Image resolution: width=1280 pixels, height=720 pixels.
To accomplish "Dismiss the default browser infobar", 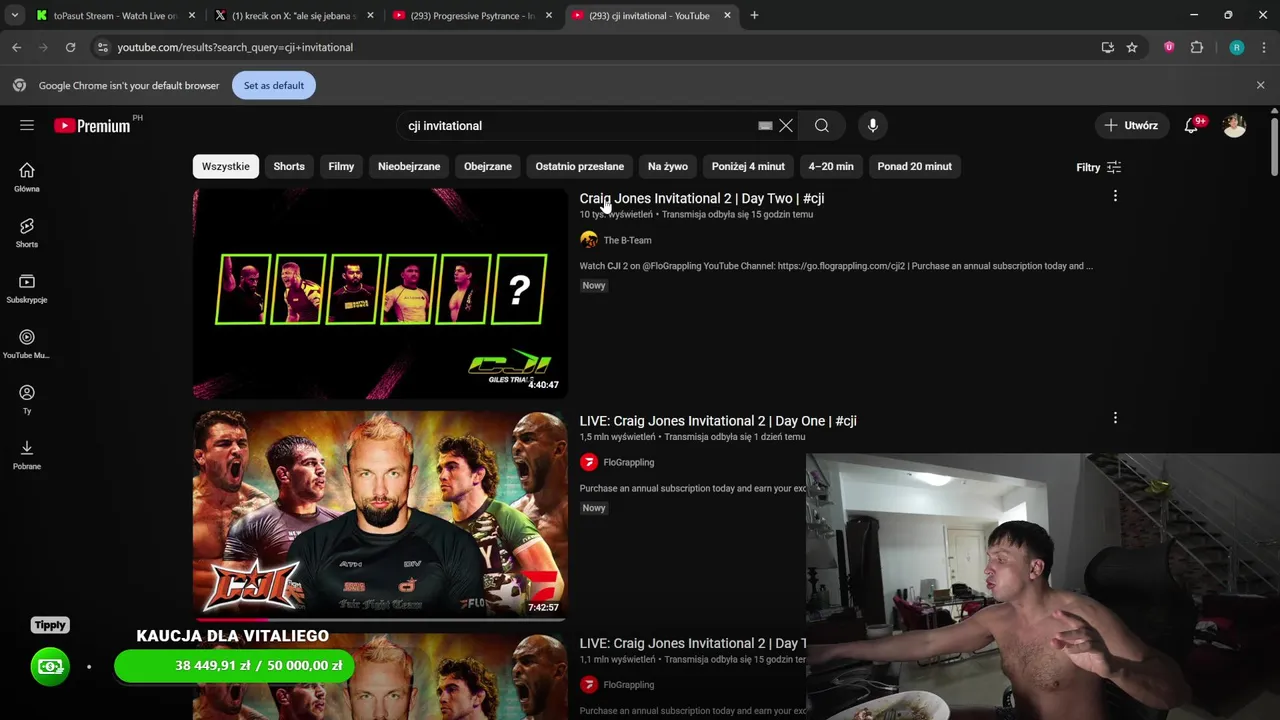I will pyautogui.click(x=1260, y=85).
